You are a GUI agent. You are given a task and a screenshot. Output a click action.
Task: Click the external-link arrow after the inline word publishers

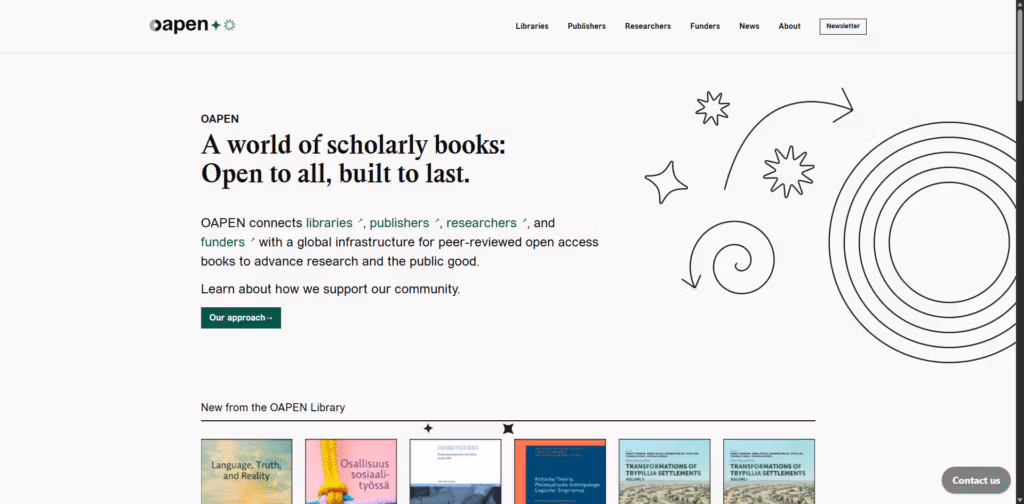click(437, 221)
